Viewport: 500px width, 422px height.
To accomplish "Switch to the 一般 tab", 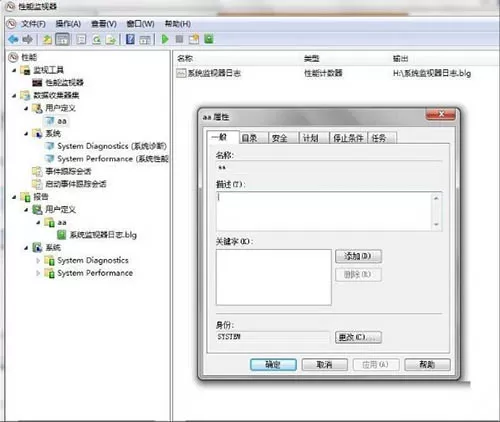I will click(x=222, y=137).
